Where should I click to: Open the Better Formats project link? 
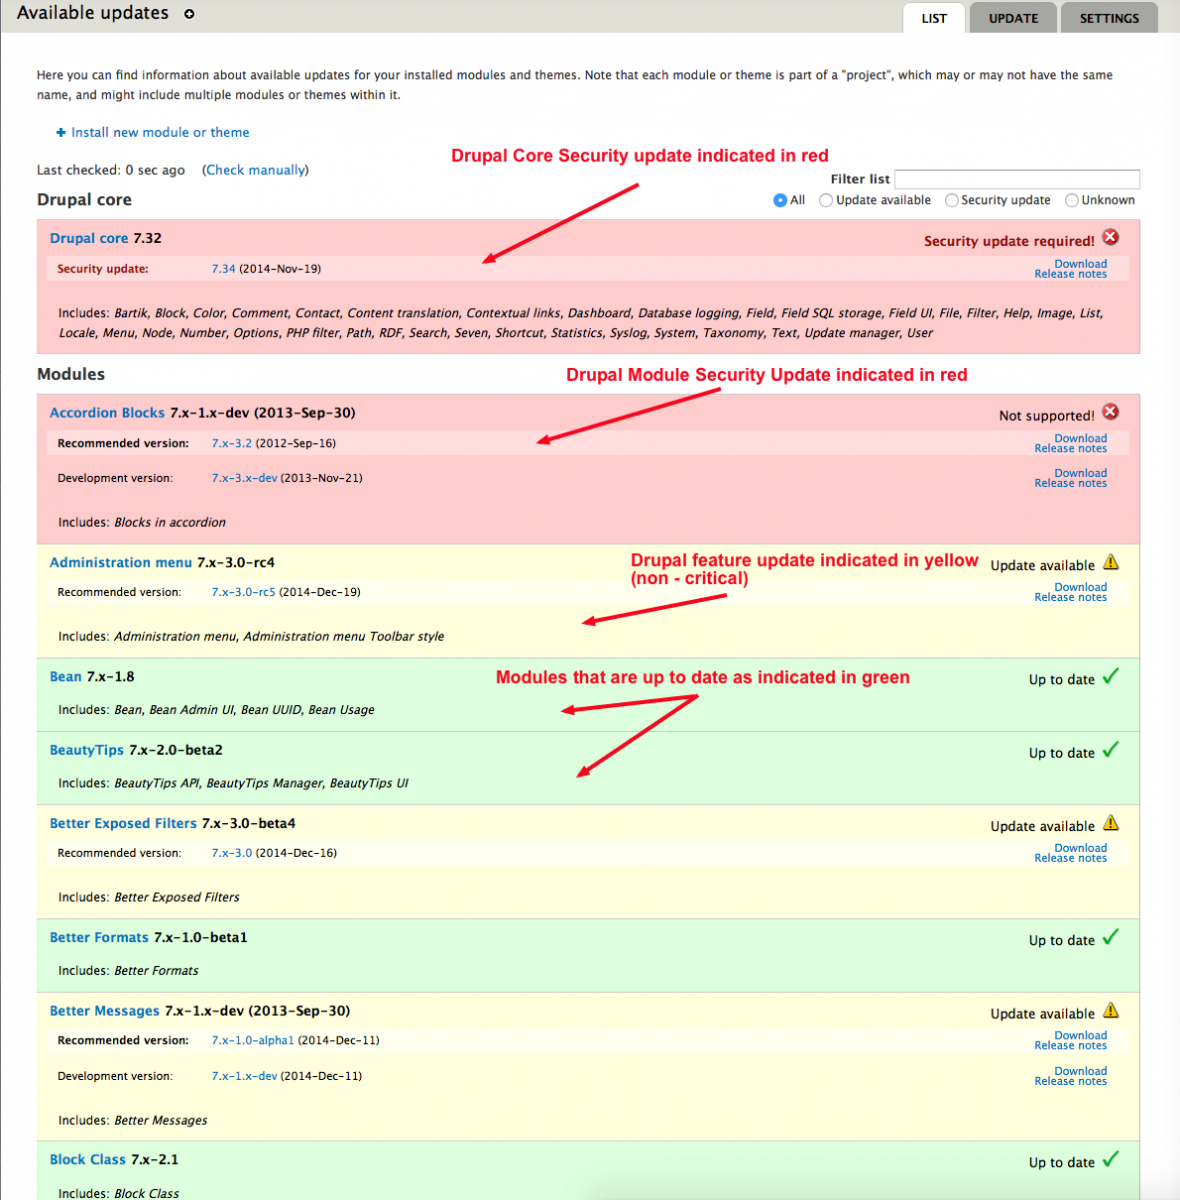(99, 937)
